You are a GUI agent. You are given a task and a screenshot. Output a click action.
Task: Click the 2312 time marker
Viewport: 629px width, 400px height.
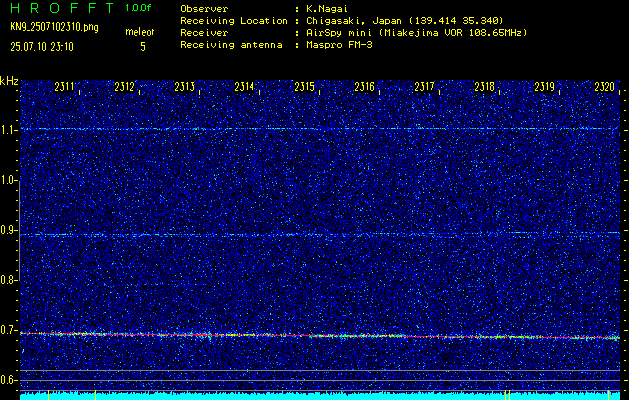(124, 87)
